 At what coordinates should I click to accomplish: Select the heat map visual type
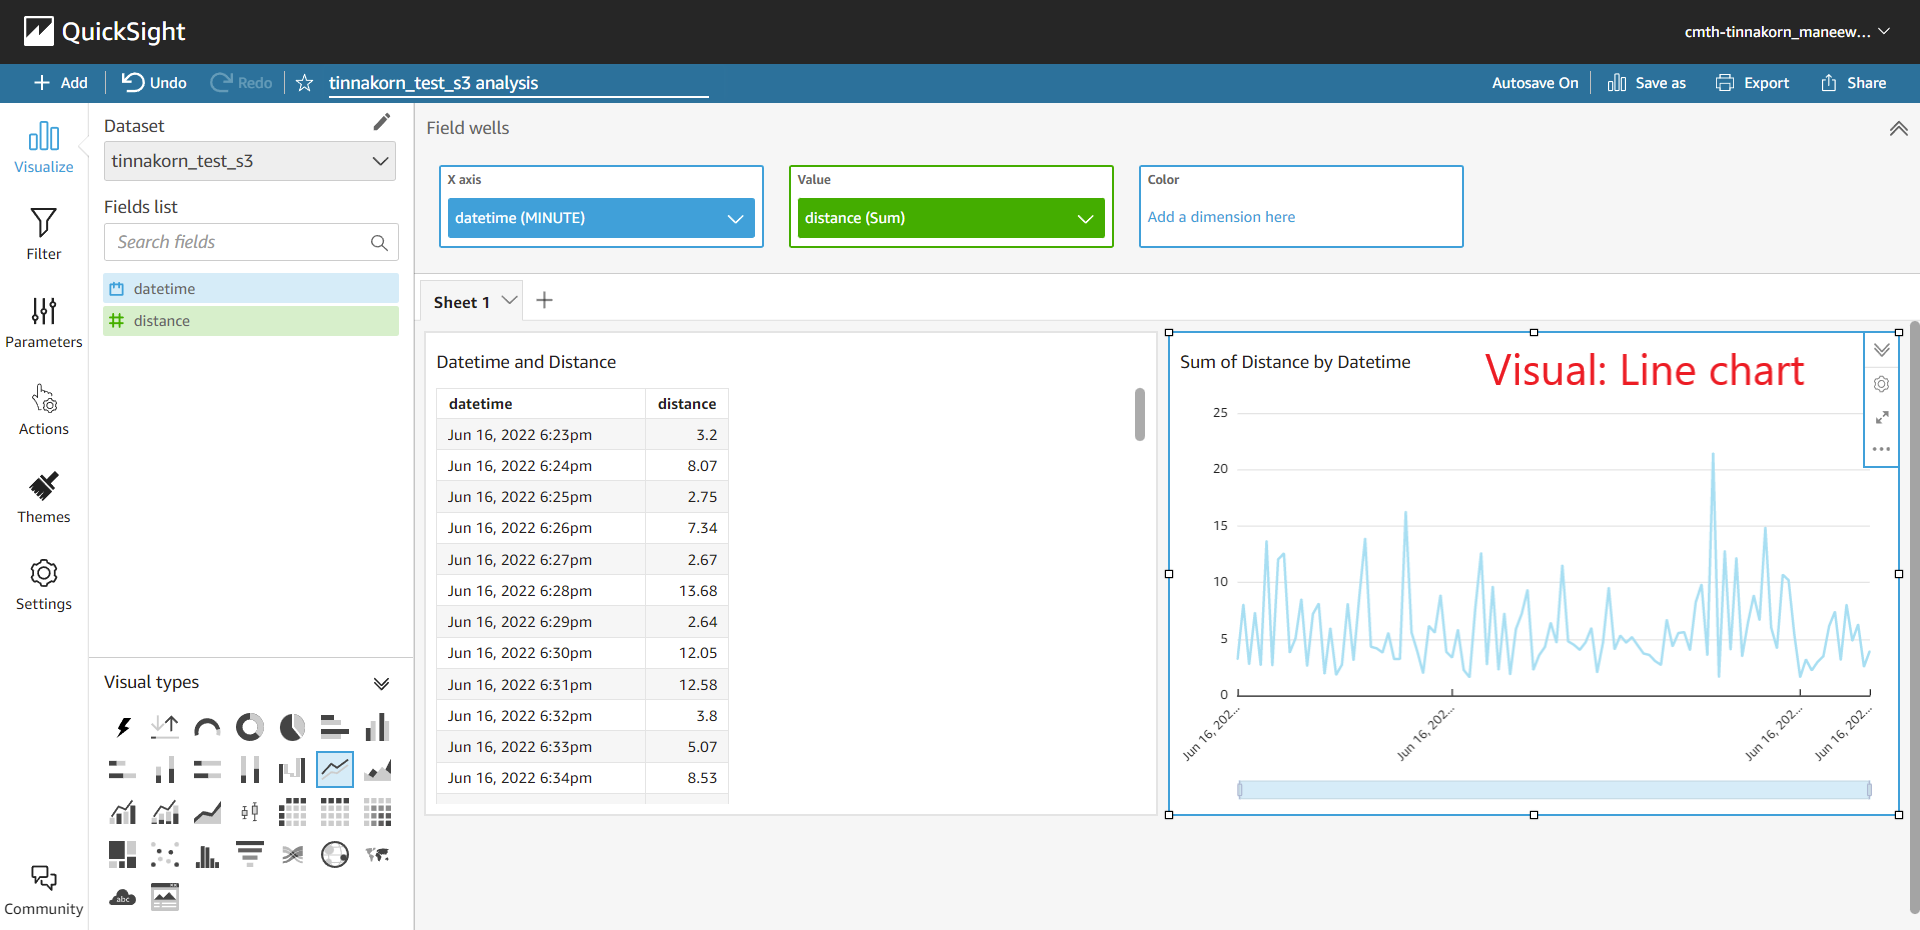[377, 812]
